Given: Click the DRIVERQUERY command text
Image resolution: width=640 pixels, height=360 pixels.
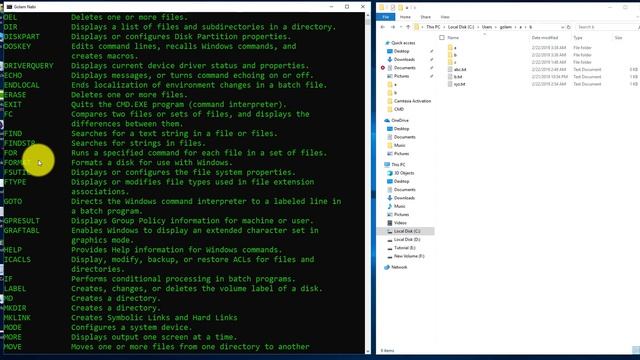Looking at the screenshot, I should (29, 66).
